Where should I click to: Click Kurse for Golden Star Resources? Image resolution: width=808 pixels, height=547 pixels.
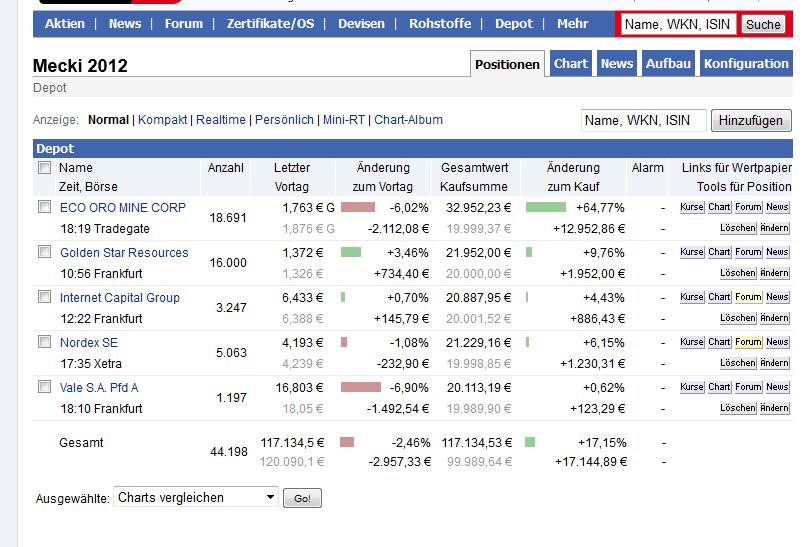point(692,252)
